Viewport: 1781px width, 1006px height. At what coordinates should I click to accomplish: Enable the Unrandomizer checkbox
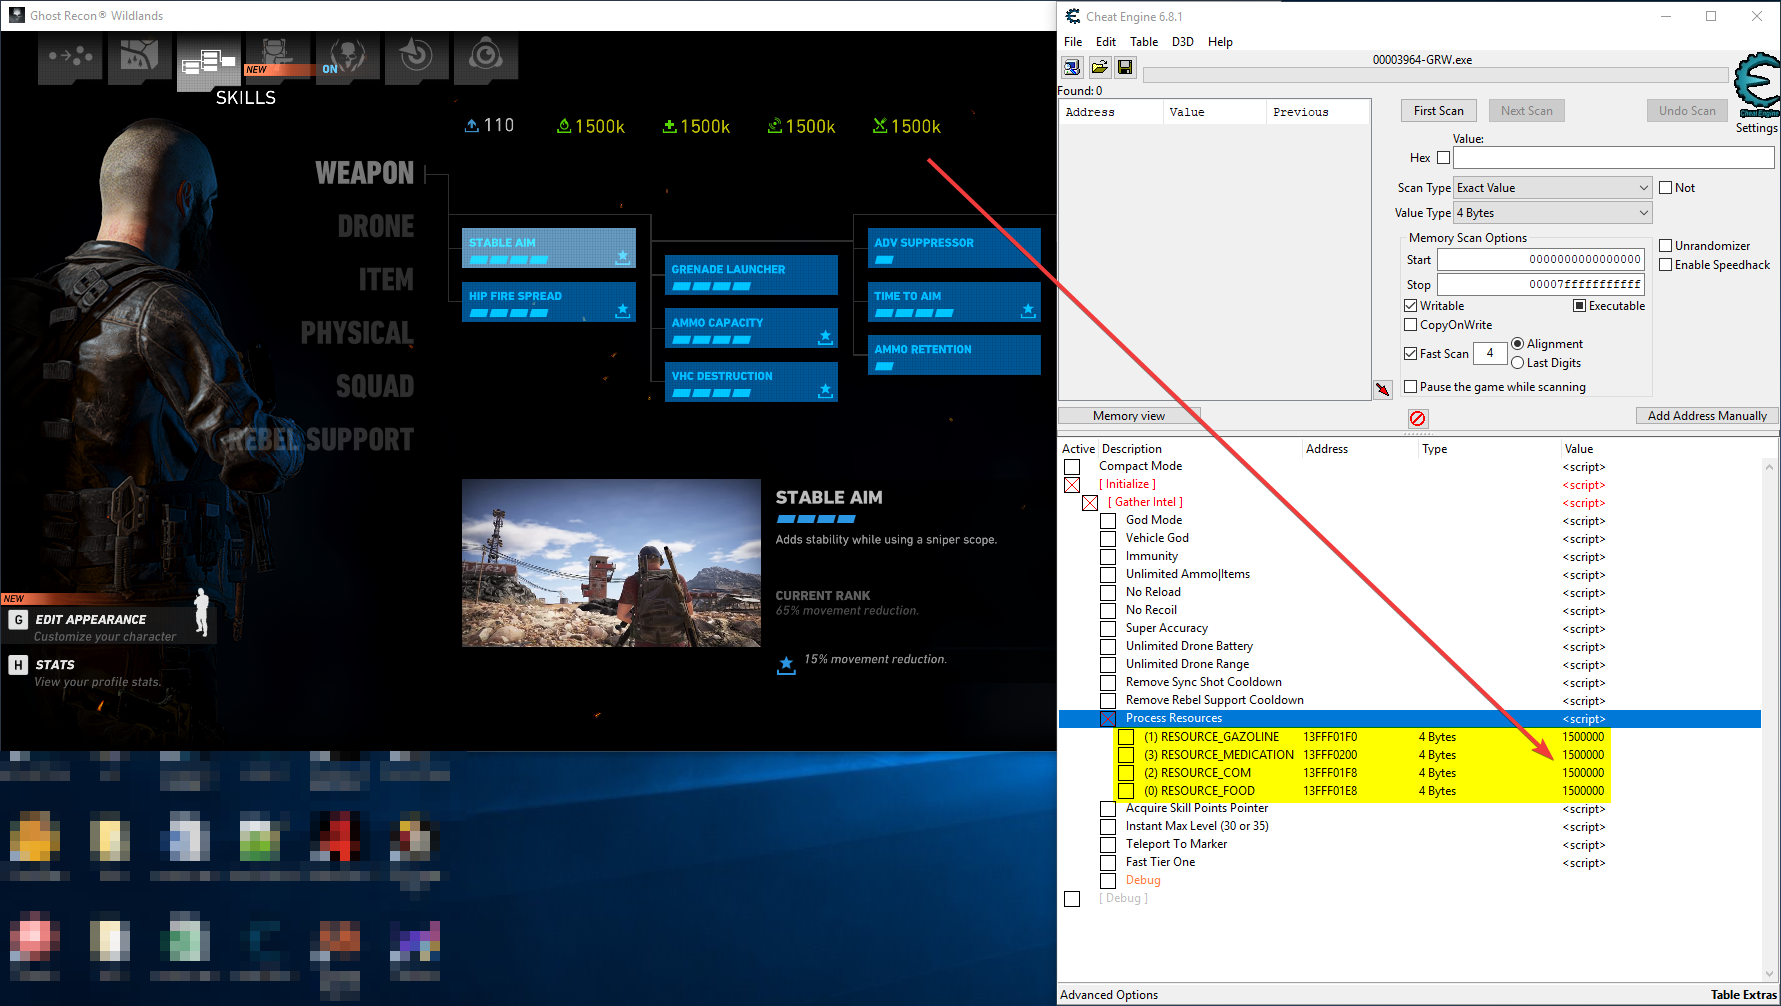(1666, 246)
